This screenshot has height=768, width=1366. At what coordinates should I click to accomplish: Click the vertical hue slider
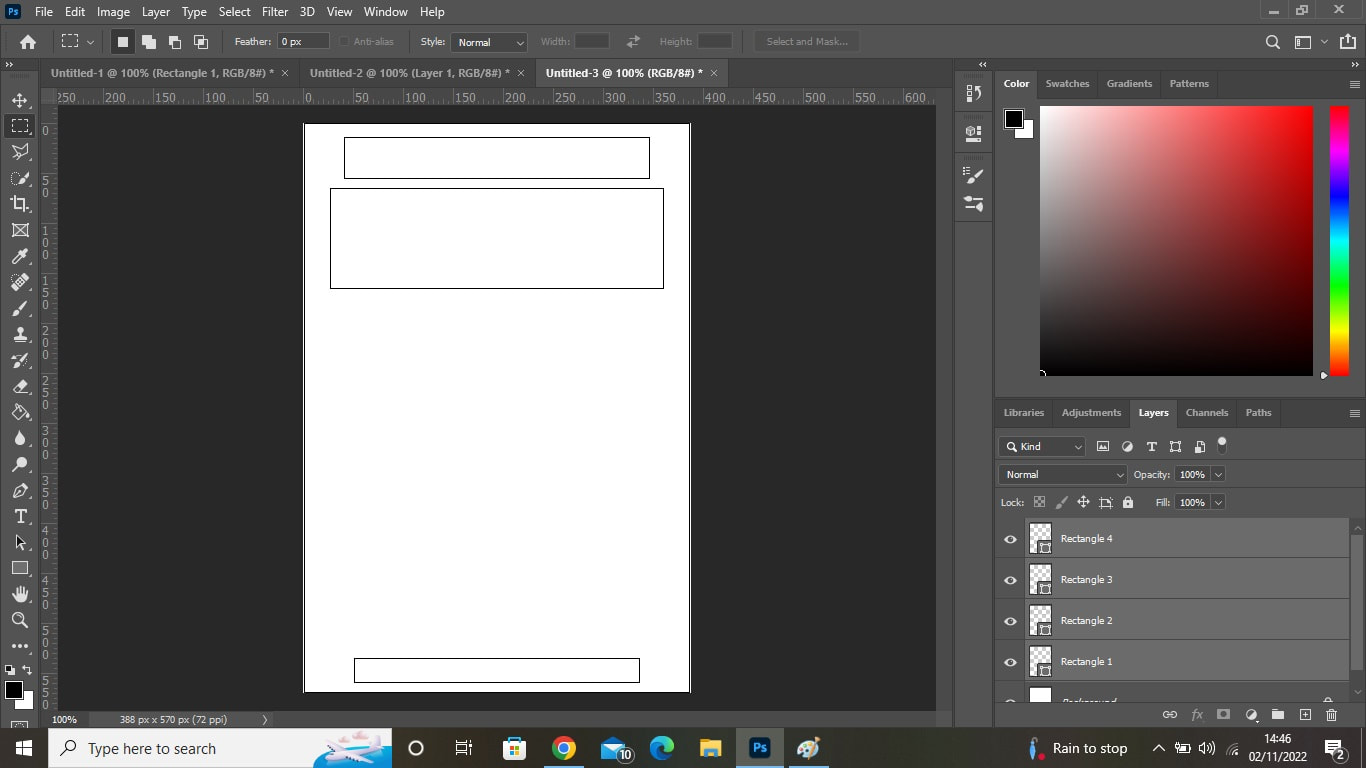pos(1339,241)
